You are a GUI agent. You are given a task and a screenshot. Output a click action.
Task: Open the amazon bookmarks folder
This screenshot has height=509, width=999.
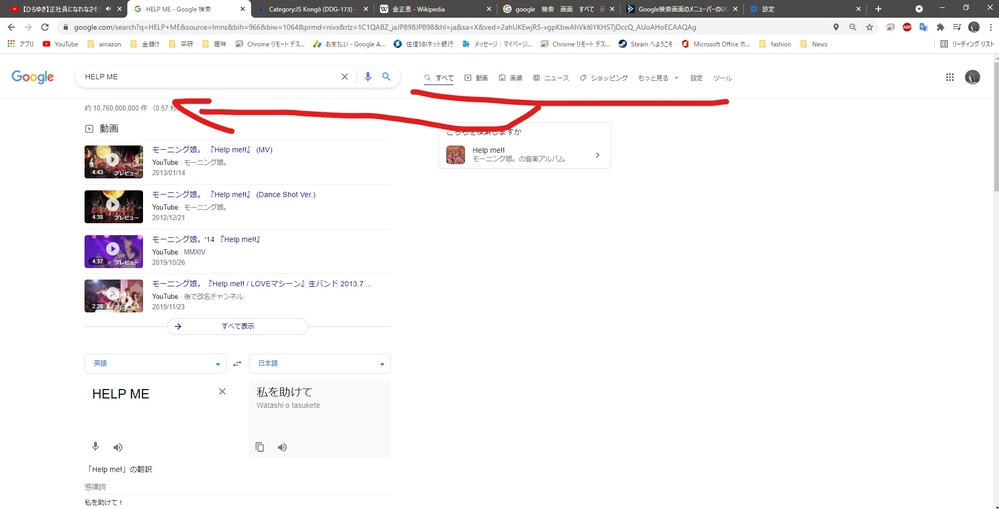click(x=104, y=44)
